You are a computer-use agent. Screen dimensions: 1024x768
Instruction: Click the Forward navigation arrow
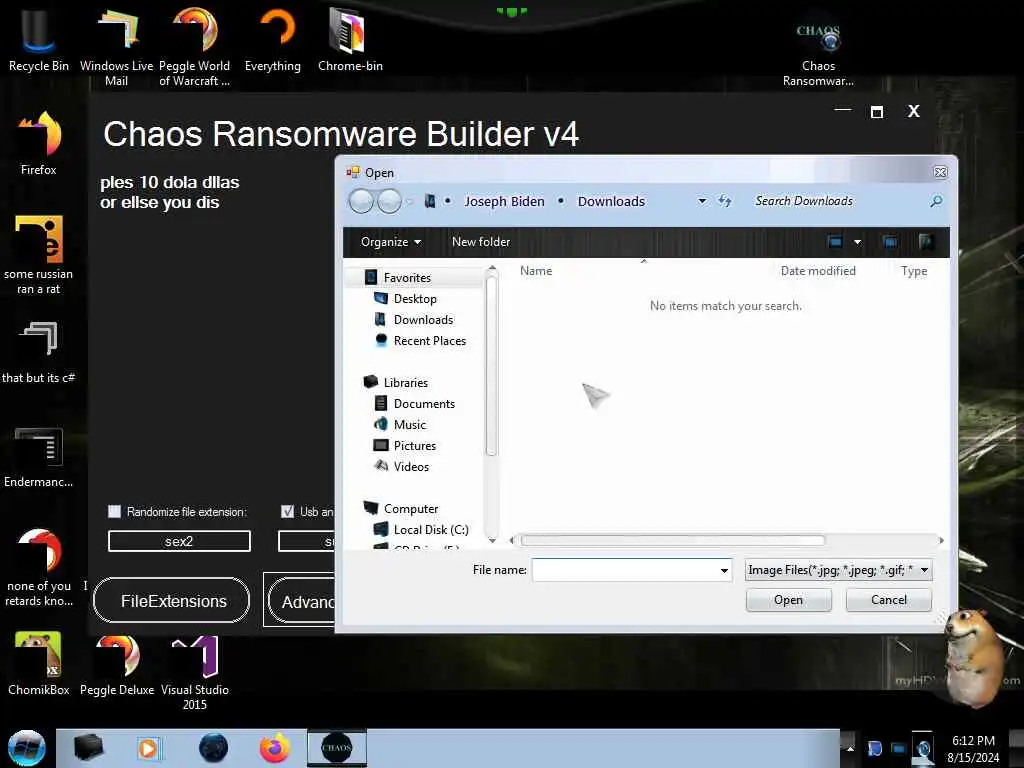pyautogui.click(x=389, y=201)
